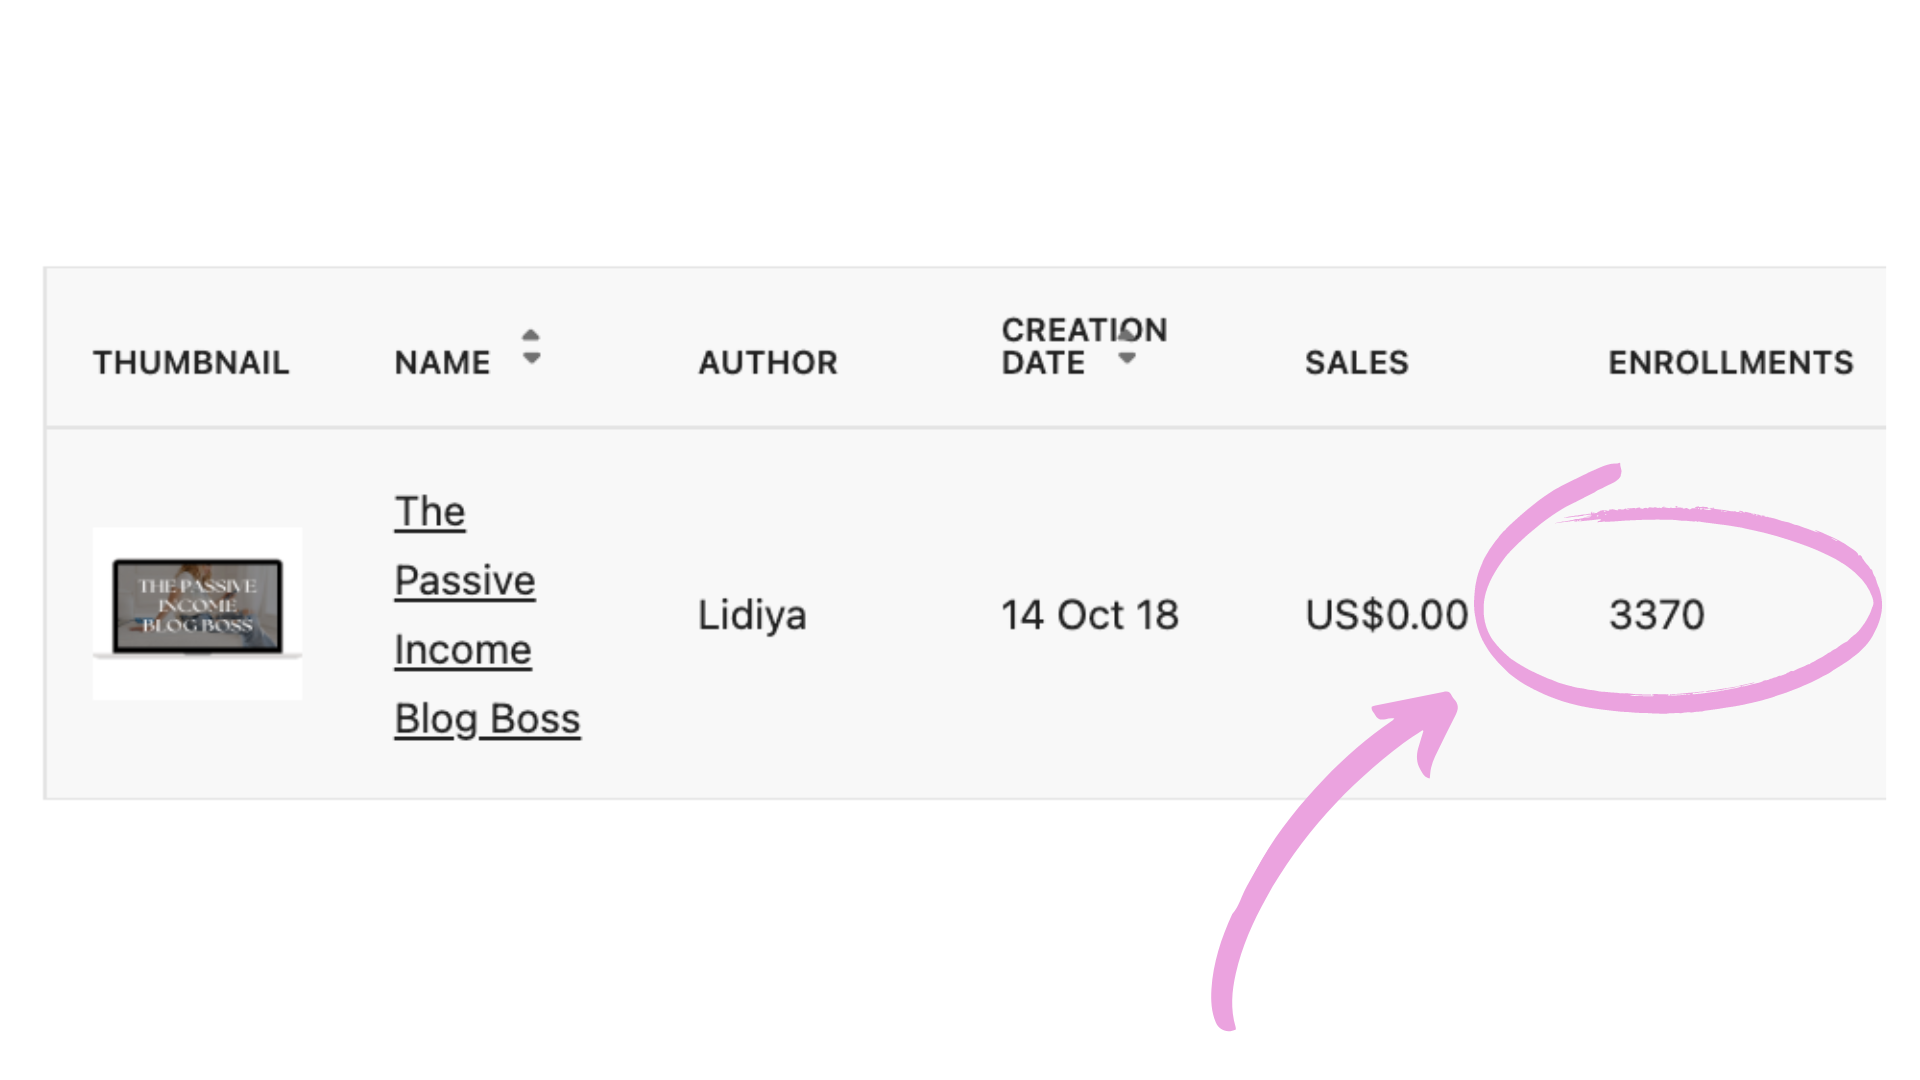Sort descending with Name down arrow
Screen dimensions: 1920x1080
tap(531, 357)
